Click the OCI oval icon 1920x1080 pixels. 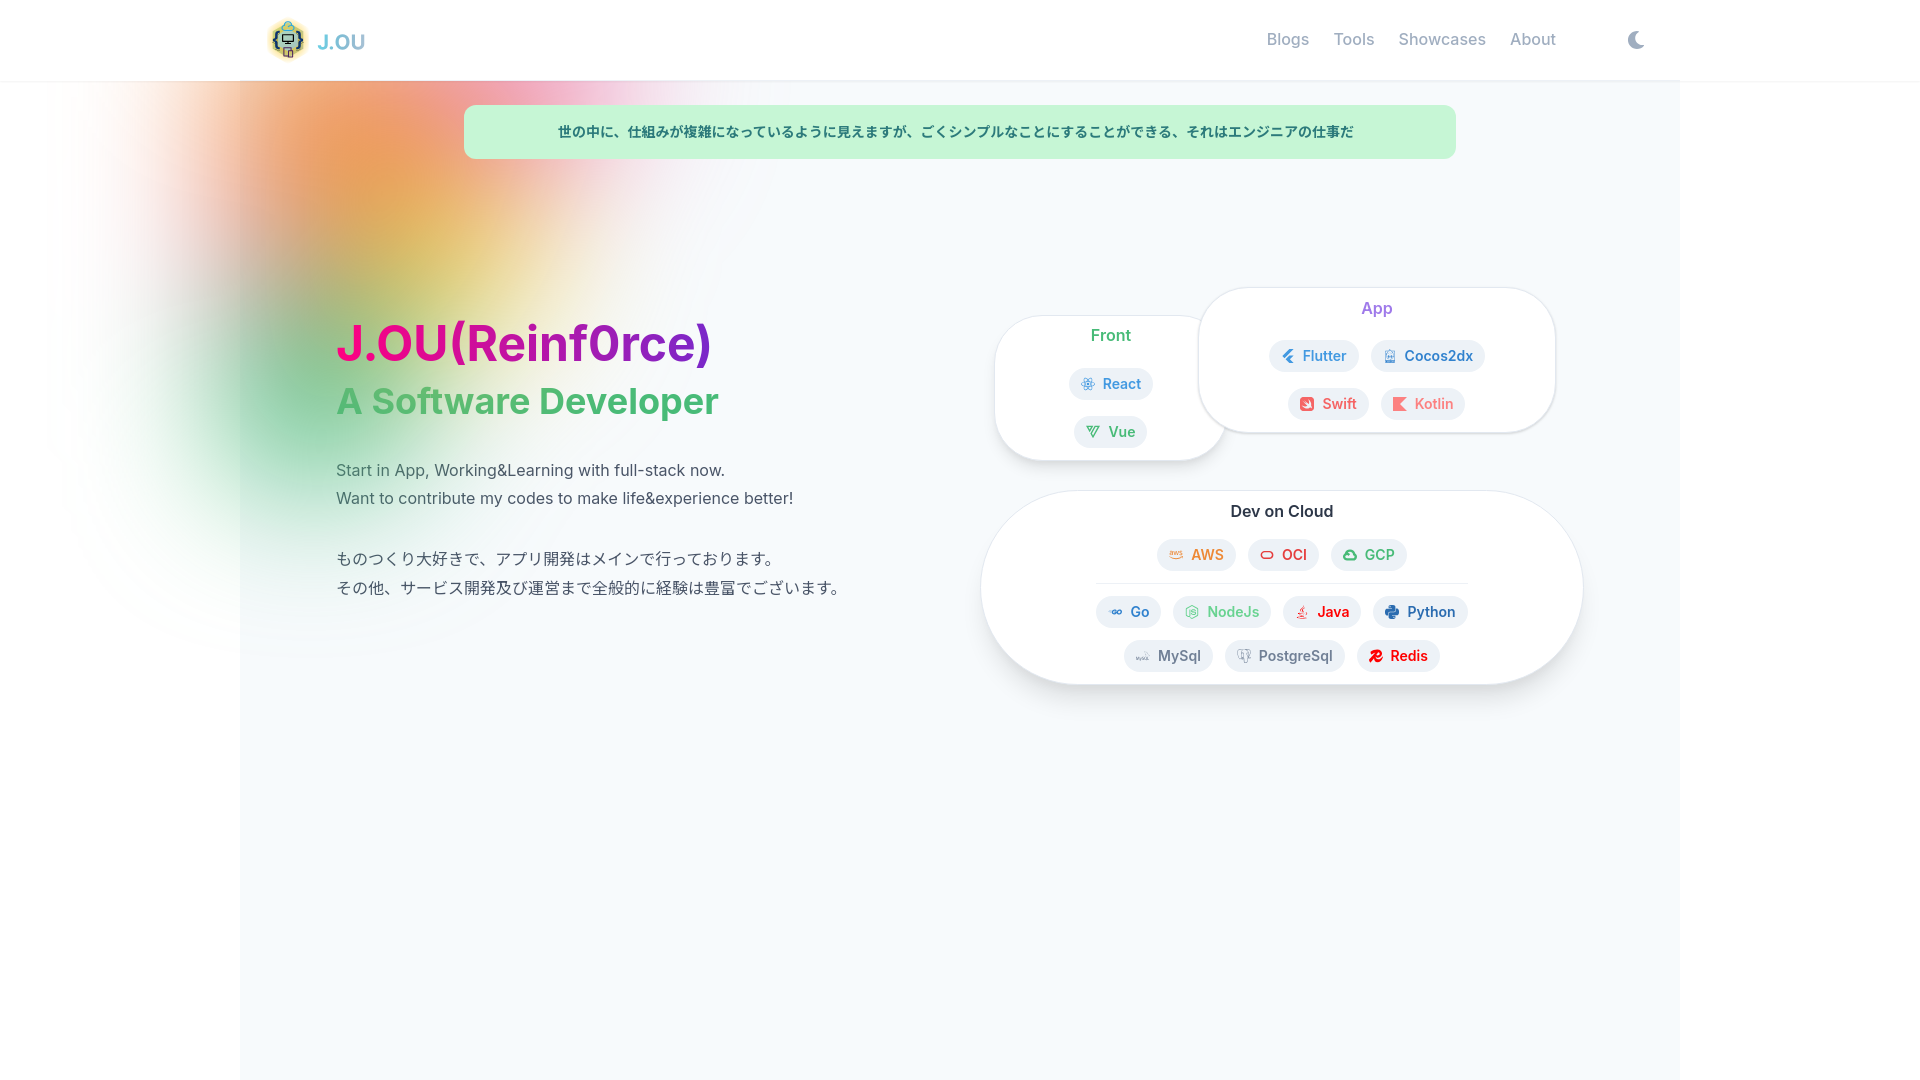coord(1267,555)
